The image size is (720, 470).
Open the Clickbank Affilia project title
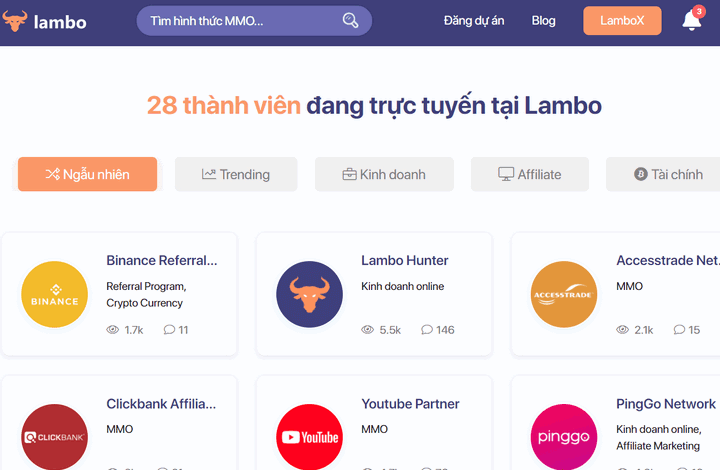161,403
